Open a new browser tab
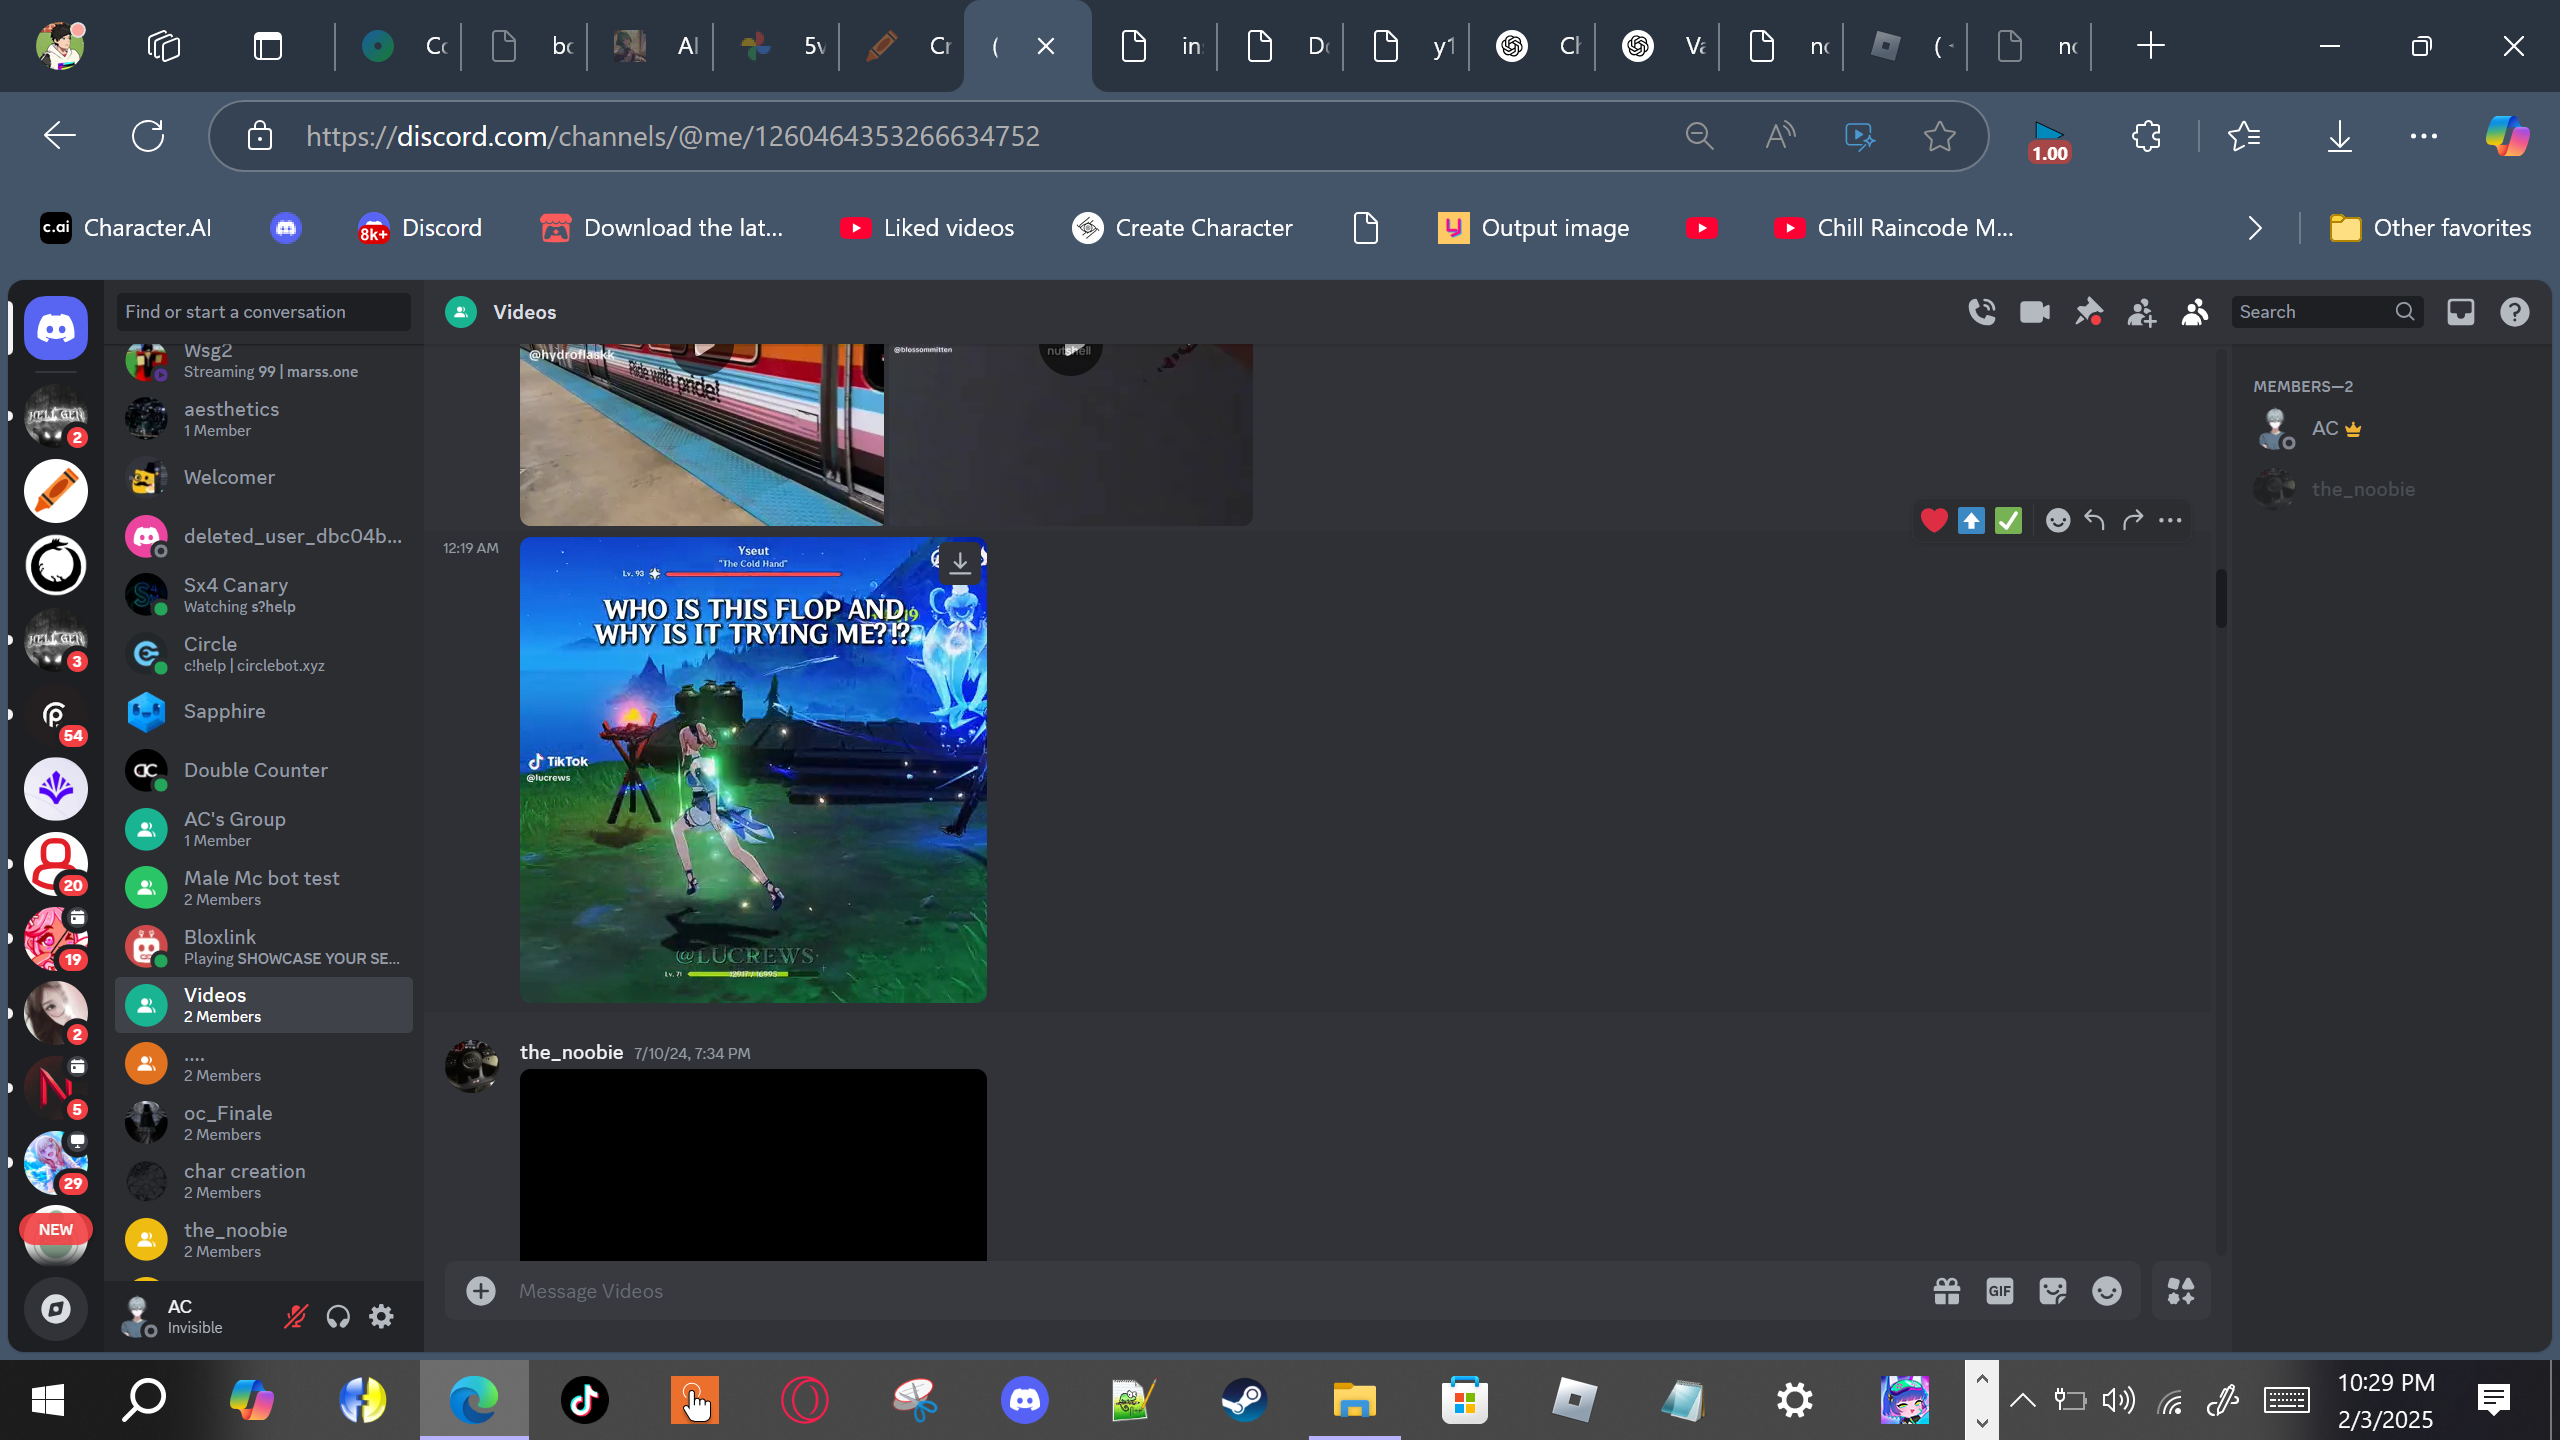 [x=2150, y=46]
